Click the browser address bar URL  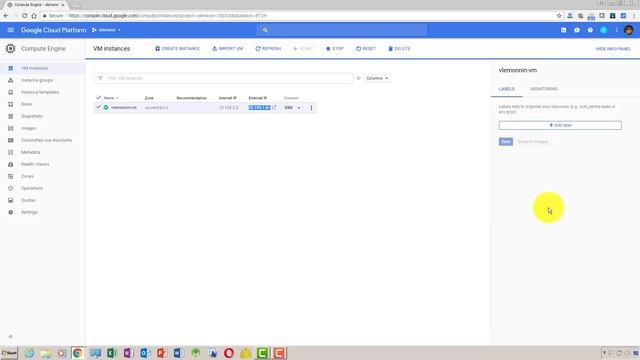click(167, 16)
